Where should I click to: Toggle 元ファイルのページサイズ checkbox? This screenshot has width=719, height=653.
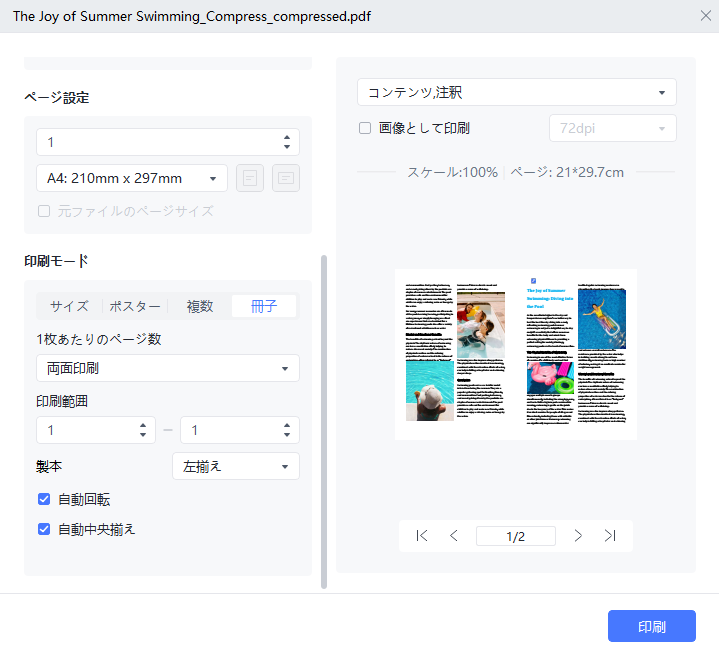(x=44, y=211)
